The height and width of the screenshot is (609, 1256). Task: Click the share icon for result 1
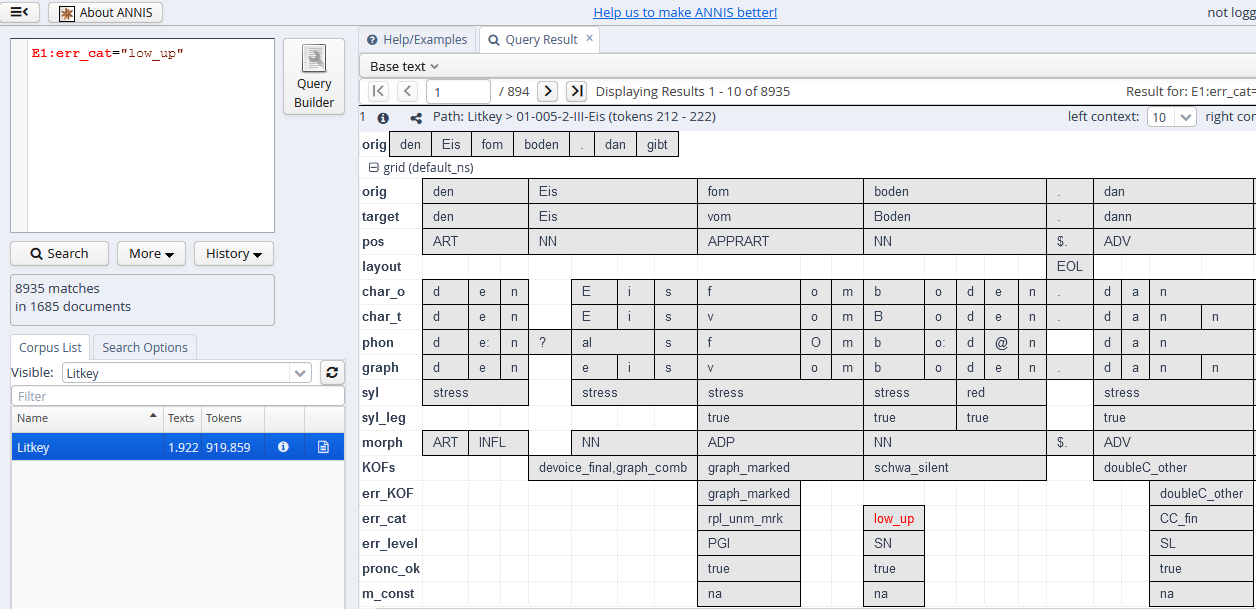(x=416, y=117)
